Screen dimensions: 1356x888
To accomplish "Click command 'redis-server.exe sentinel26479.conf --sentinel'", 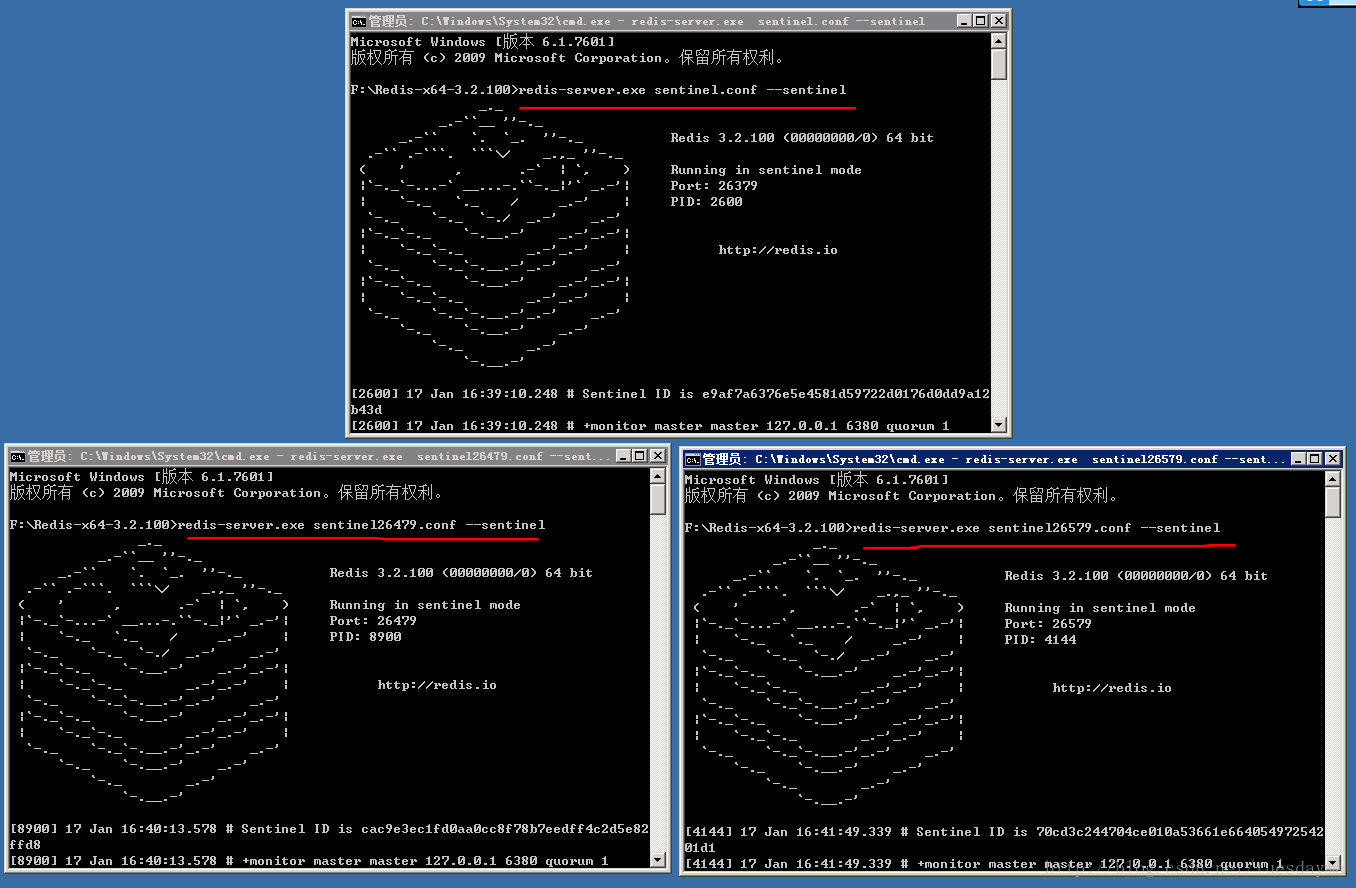I will (x=362, y=525).
